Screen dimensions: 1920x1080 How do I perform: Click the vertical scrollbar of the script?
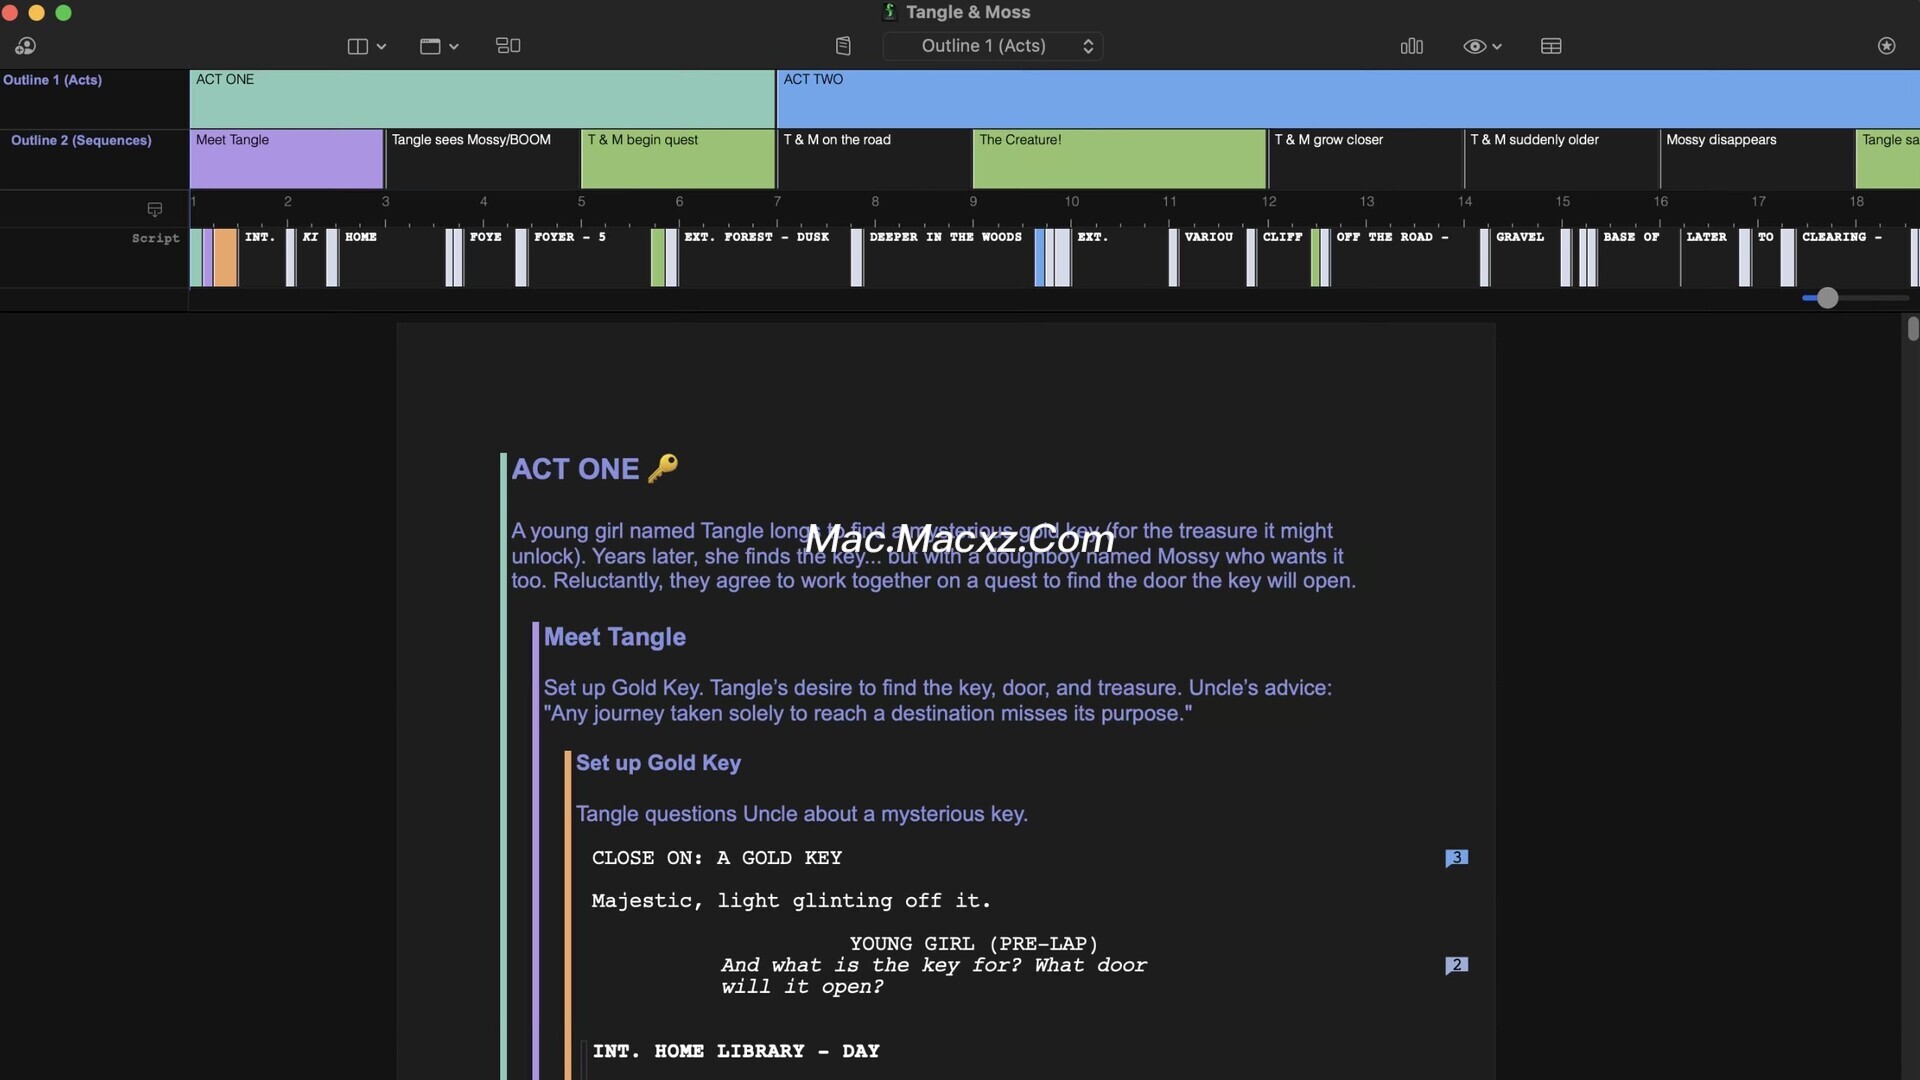[1912, 329]
